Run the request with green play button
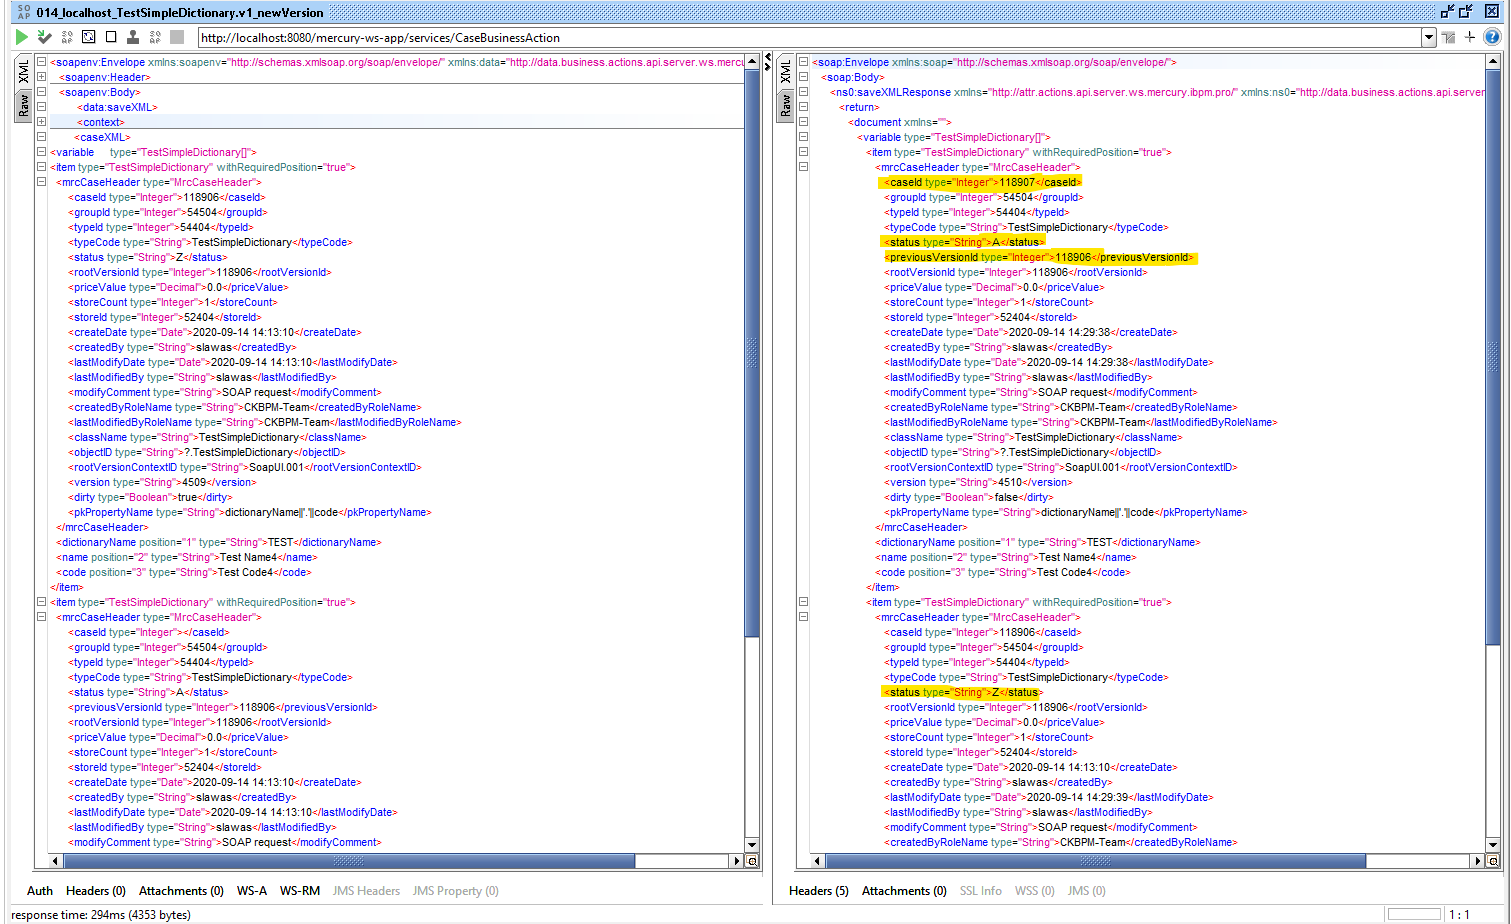Image resolution: width=1511 pixels, height=924 pixels. [22, 37]
